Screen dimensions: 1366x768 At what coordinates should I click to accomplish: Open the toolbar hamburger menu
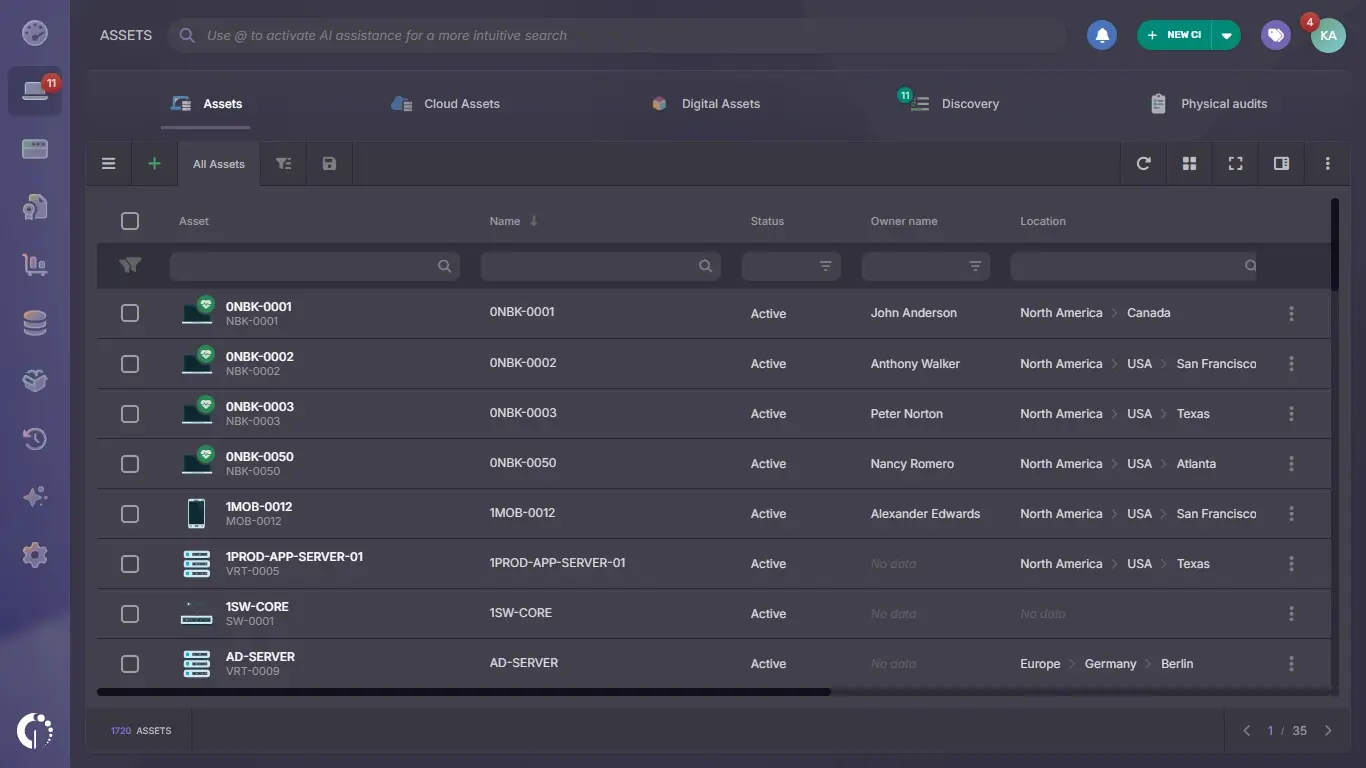(109, 163)
